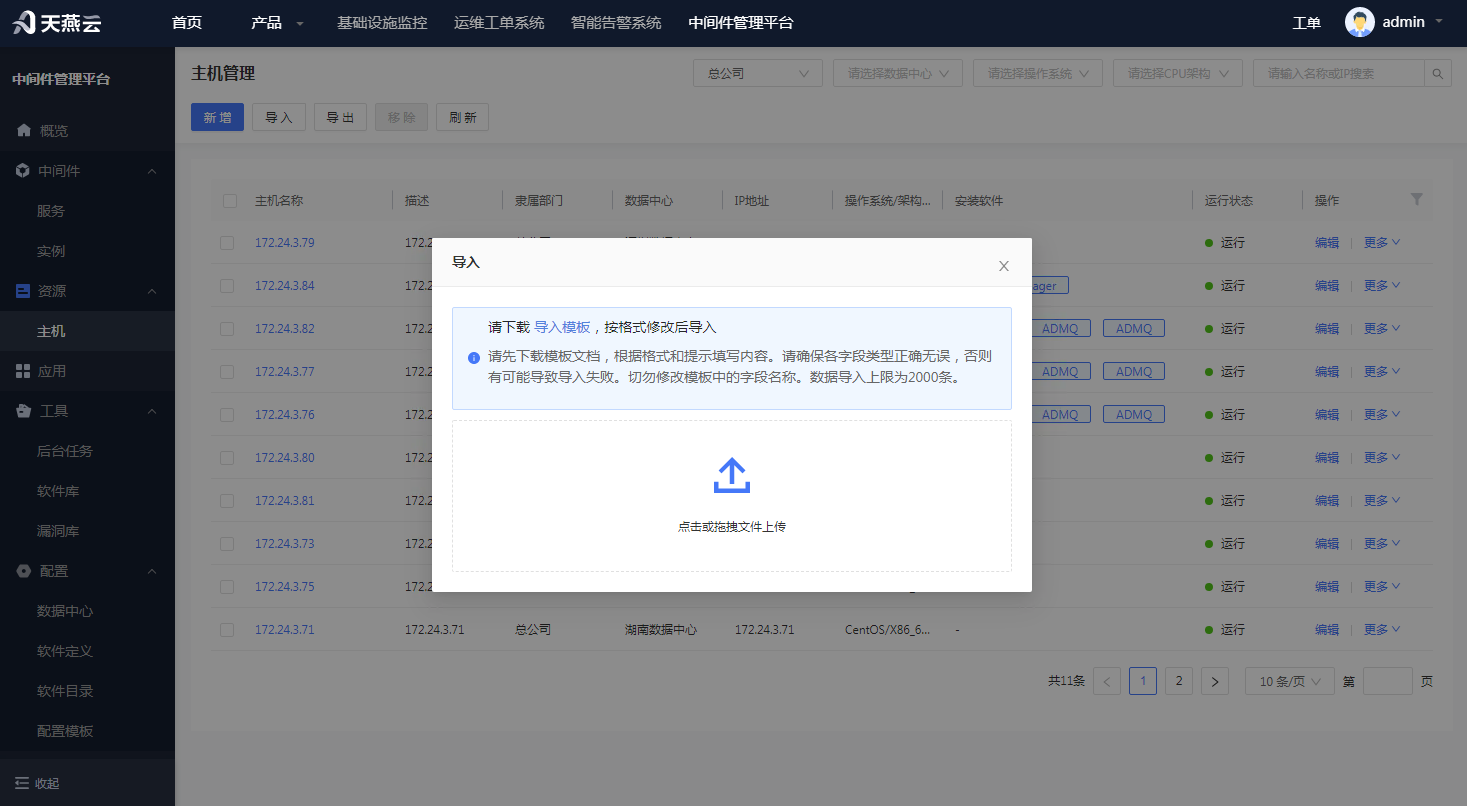Click the 请输入名称或IP搜索 search field

(x=1339, y=73)
